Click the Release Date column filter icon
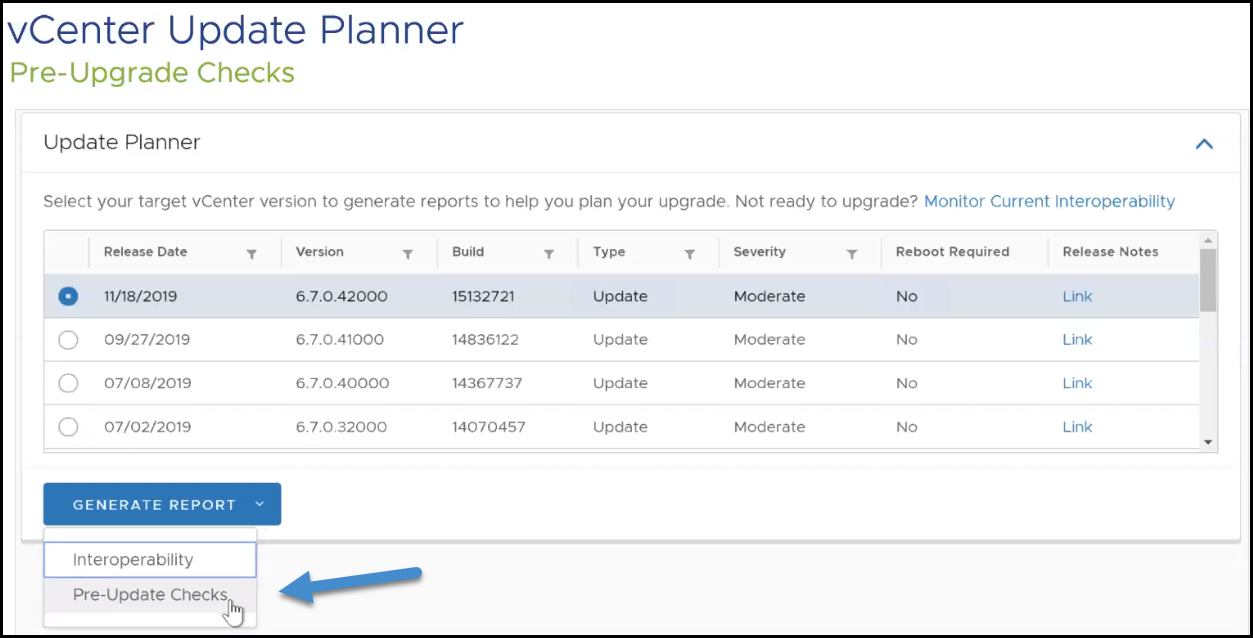 251,254
